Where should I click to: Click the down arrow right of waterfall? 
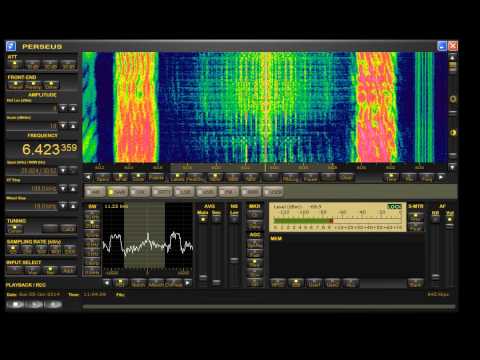452,167
